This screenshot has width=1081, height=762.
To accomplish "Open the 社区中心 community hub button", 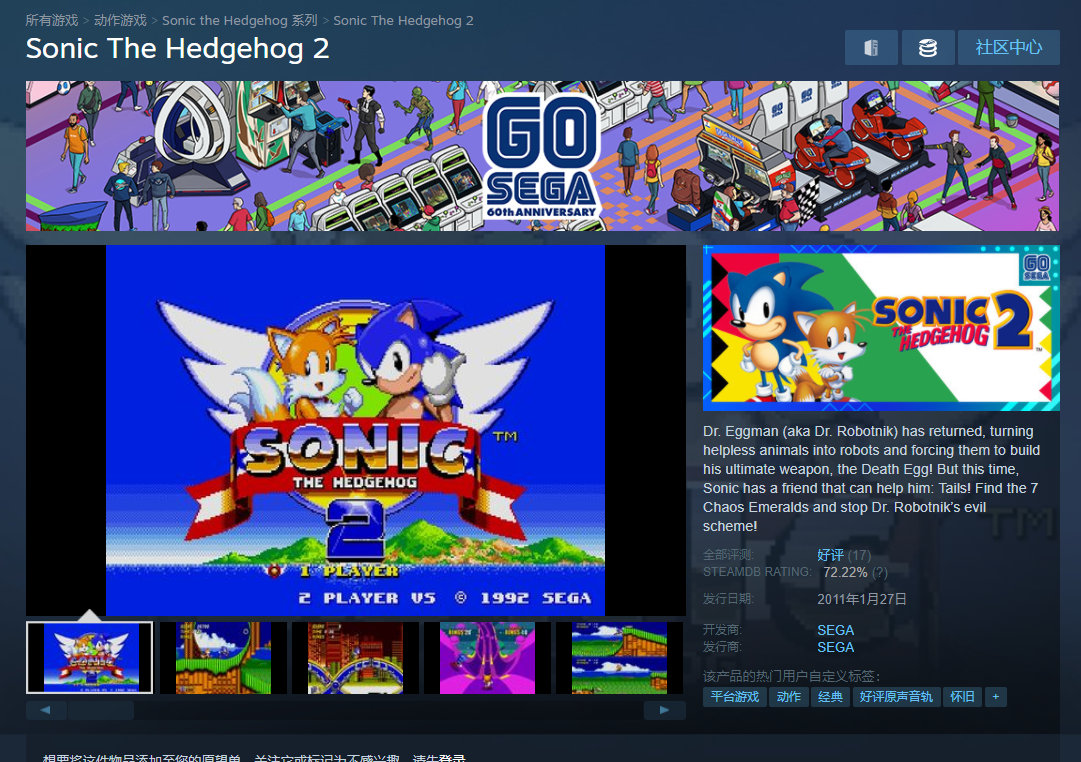I will coord(1009,48).
